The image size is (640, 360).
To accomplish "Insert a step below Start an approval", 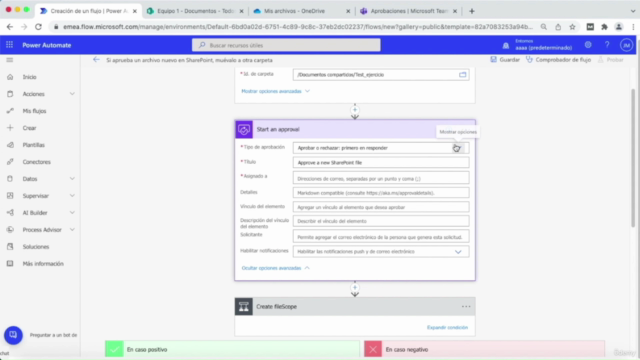I will [355, 287].
